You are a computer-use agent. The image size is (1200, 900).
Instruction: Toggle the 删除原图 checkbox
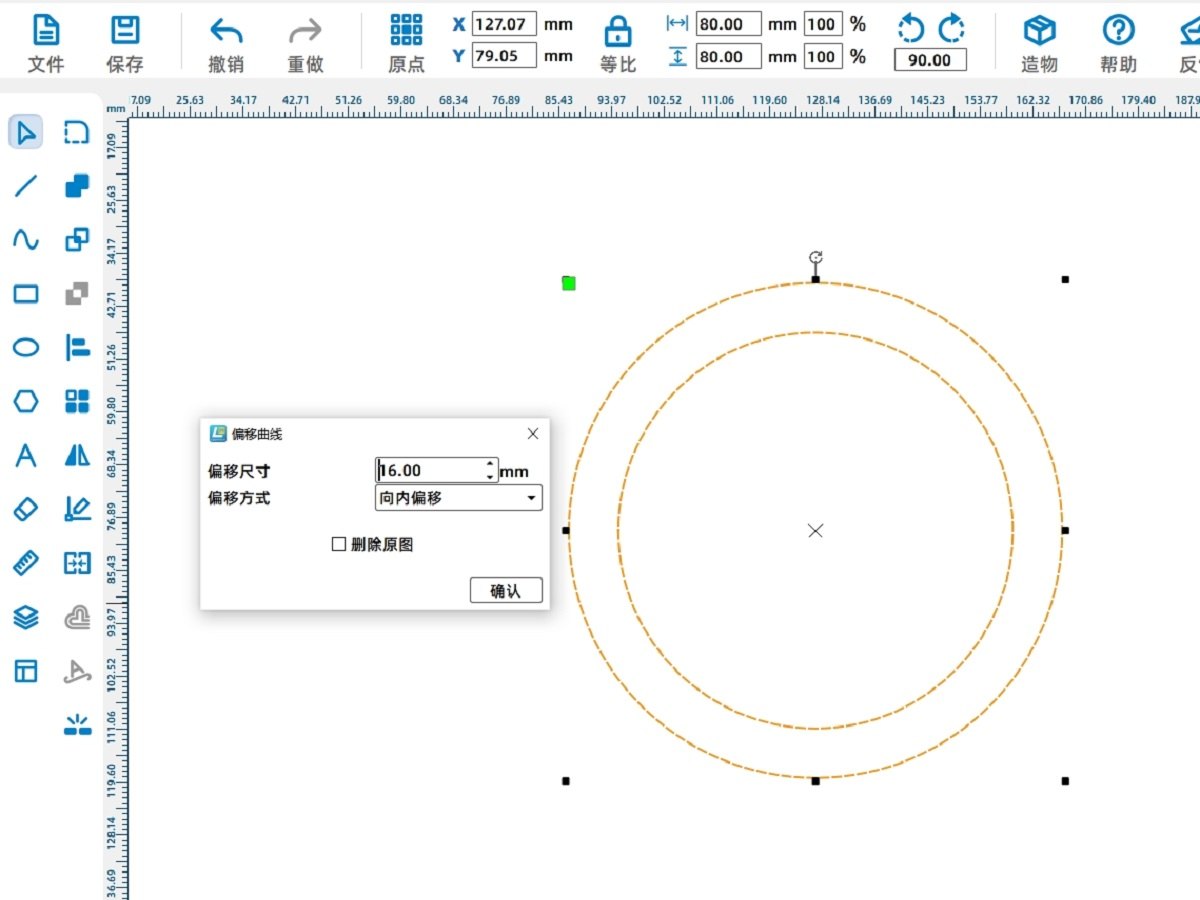coord(339,544)
